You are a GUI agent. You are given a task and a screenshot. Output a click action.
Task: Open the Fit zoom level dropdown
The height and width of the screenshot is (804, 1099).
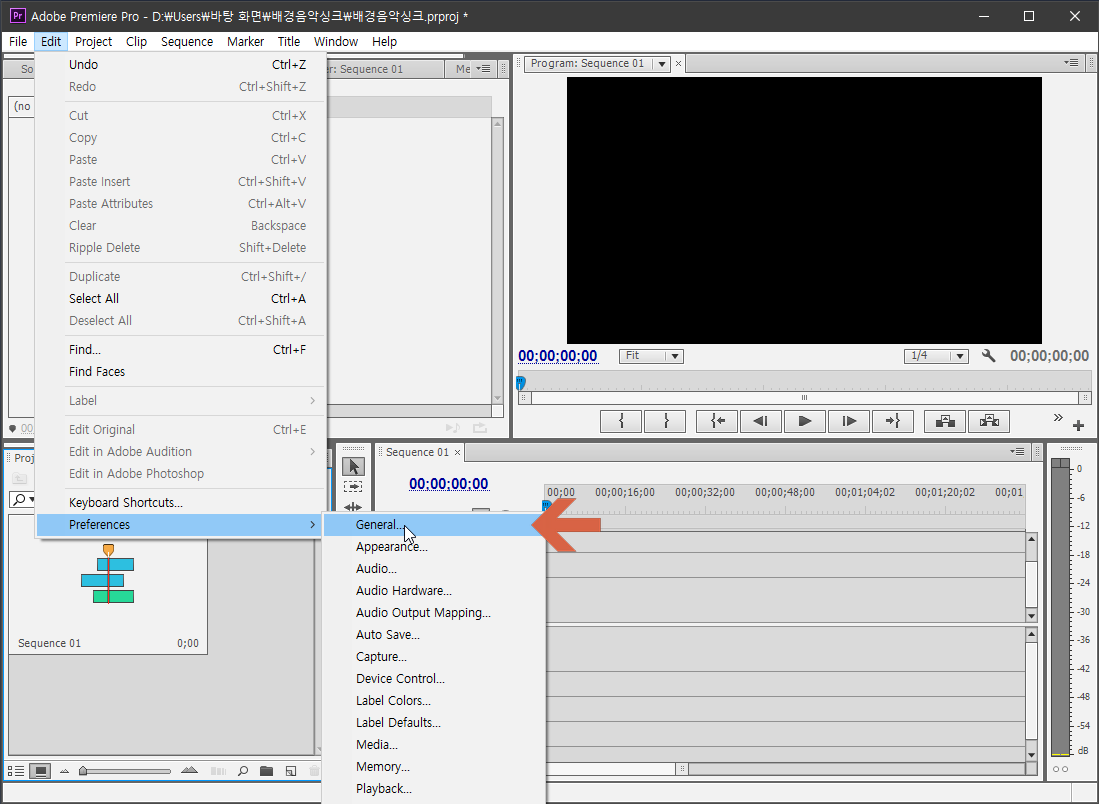click(x=651, y=356)
